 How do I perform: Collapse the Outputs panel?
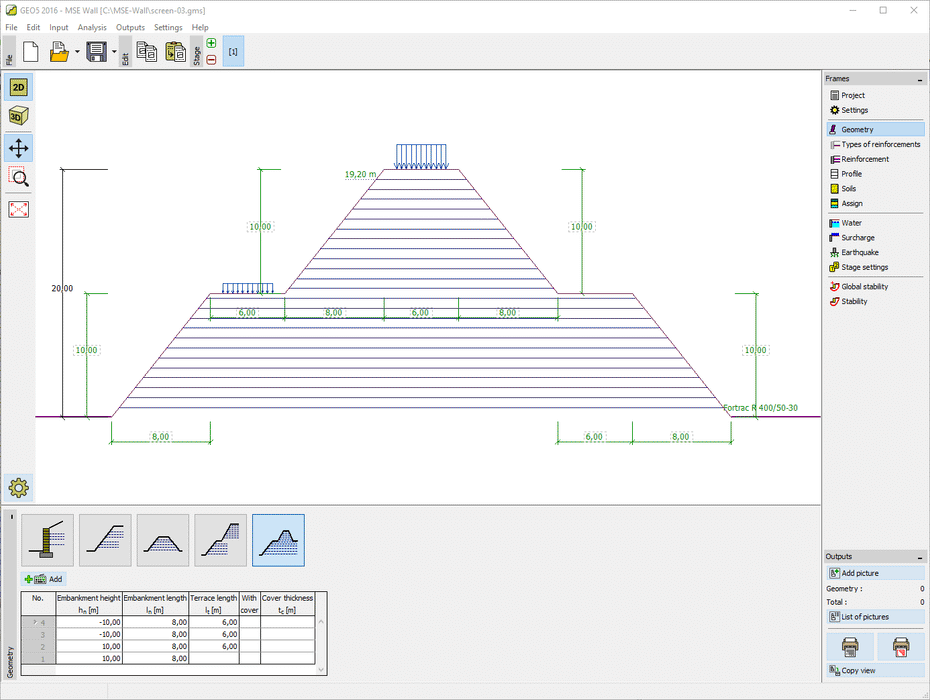pos(922,556)
